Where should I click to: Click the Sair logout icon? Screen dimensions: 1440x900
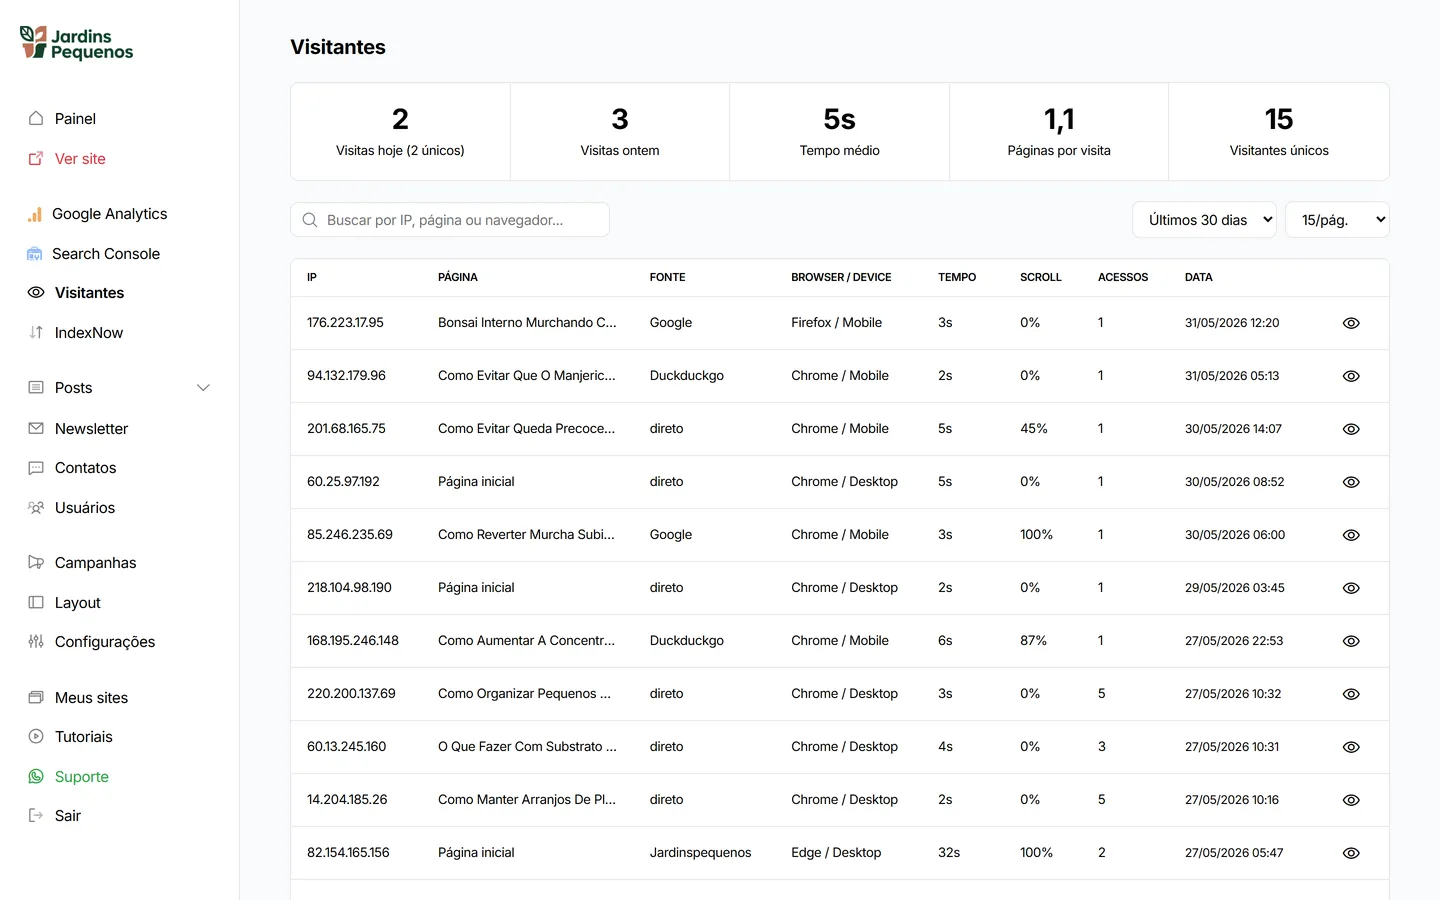pyautogui.click(x=36, y=815)
